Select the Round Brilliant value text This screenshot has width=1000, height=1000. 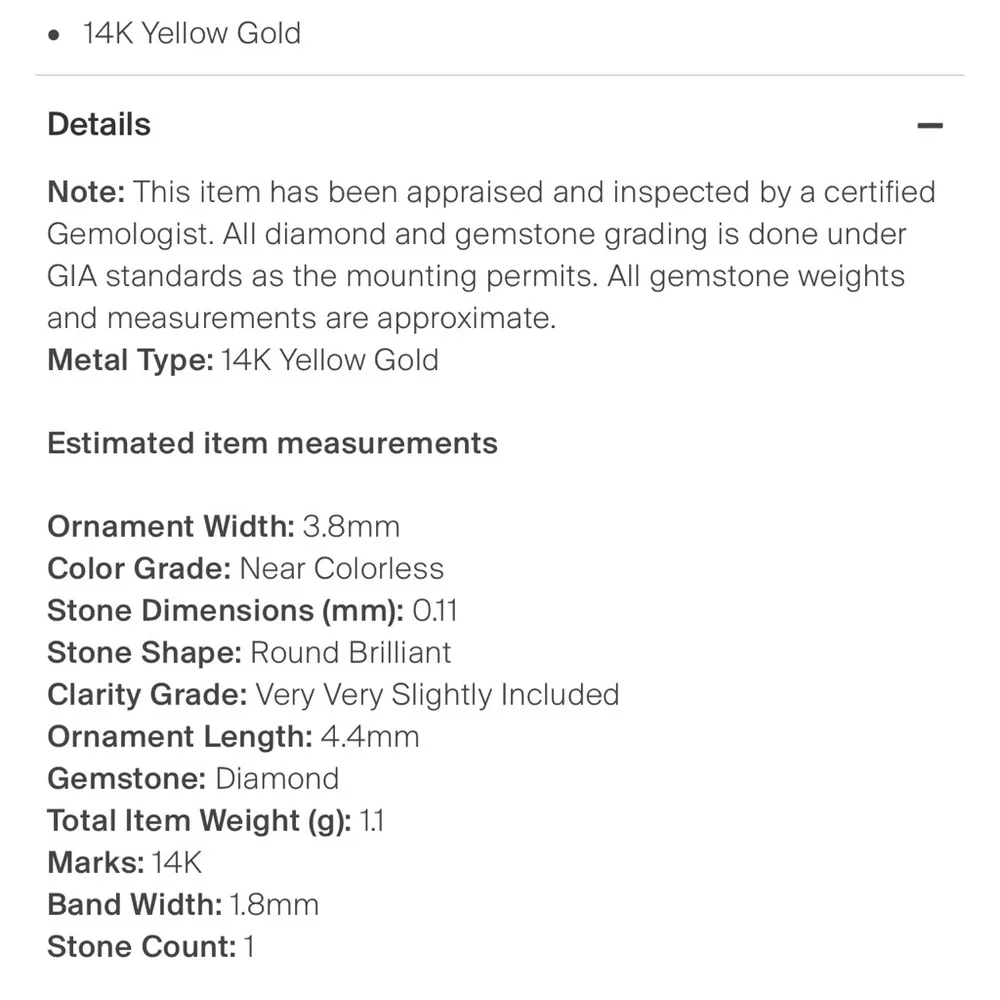click(350, 652)
